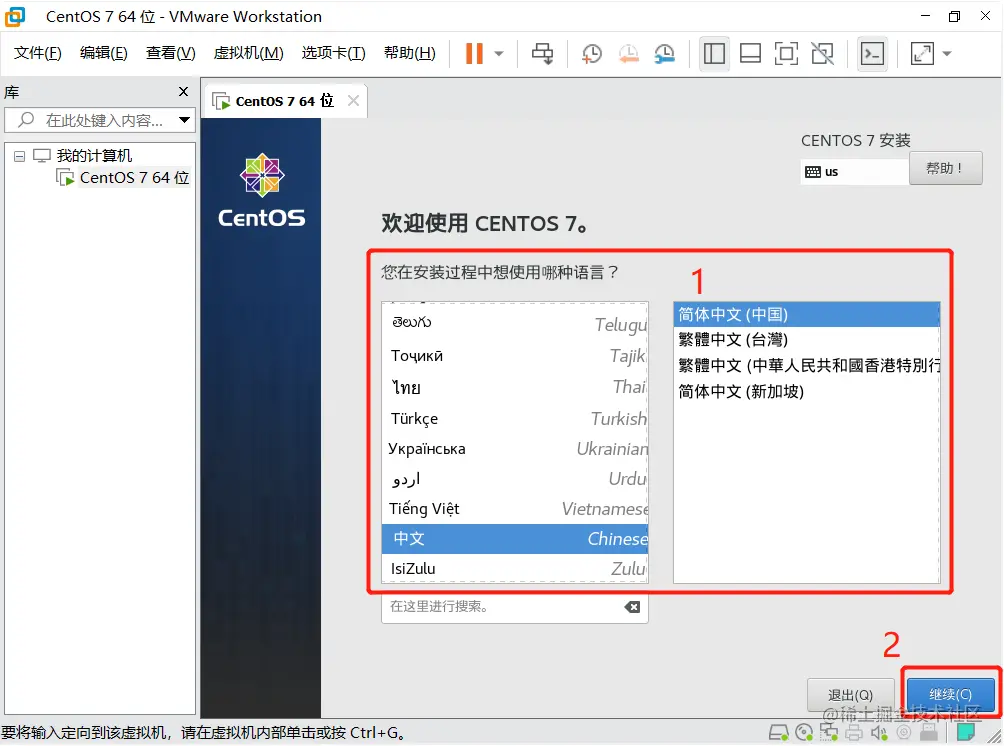
Task: Select 简体中文 (中国) in the language list
Action: point(806,313)
